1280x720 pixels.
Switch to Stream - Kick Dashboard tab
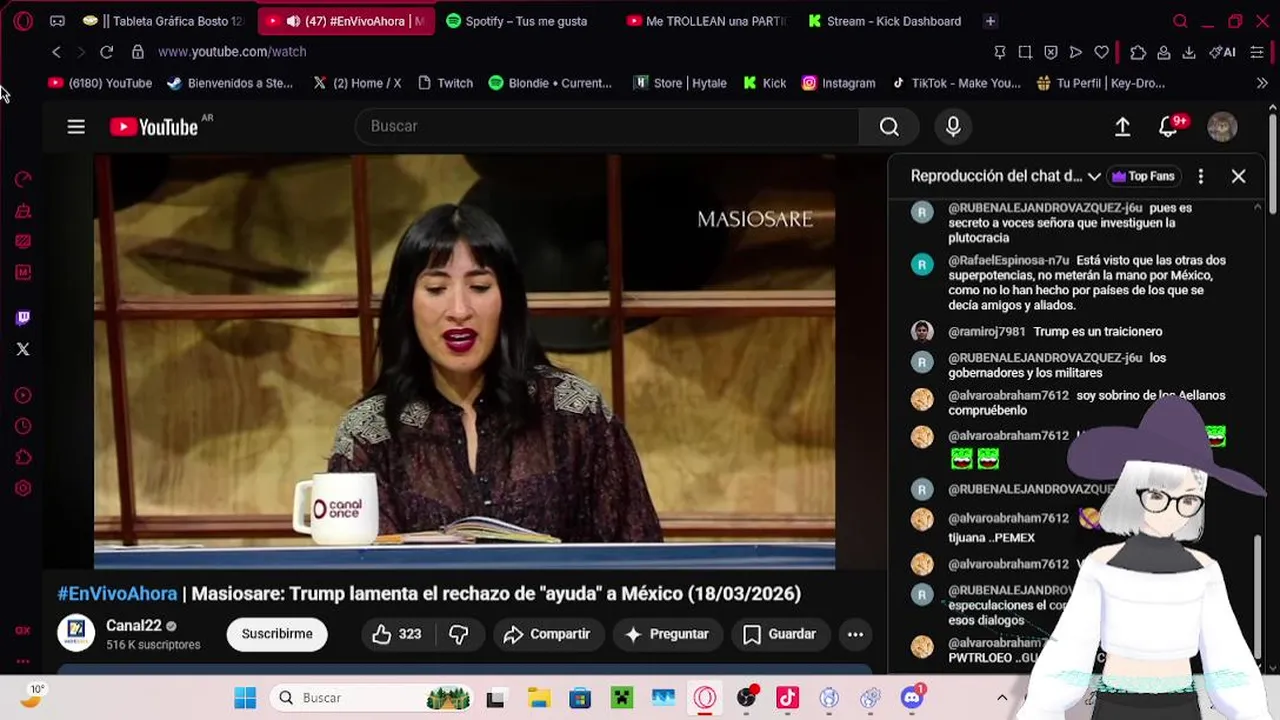point(884,21)
